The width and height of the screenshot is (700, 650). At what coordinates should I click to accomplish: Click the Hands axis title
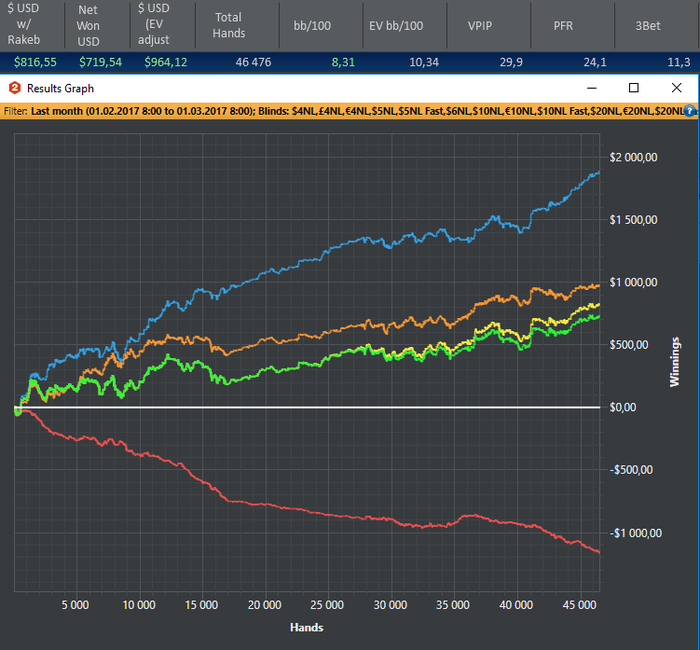point(307,627)
